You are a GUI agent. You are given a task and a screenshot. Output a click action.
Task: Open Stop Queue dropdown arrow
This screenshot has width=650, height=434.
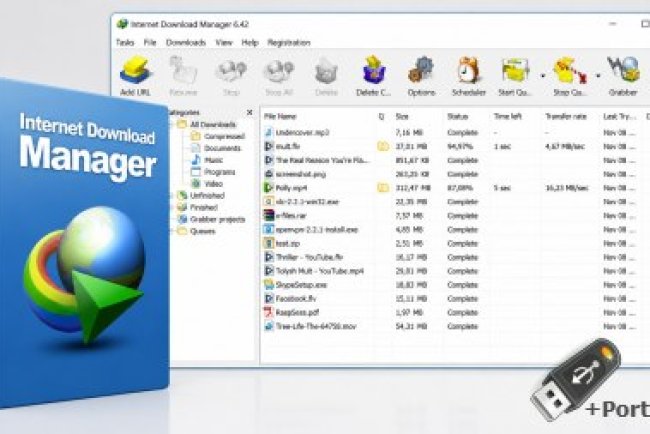(598, 76)
